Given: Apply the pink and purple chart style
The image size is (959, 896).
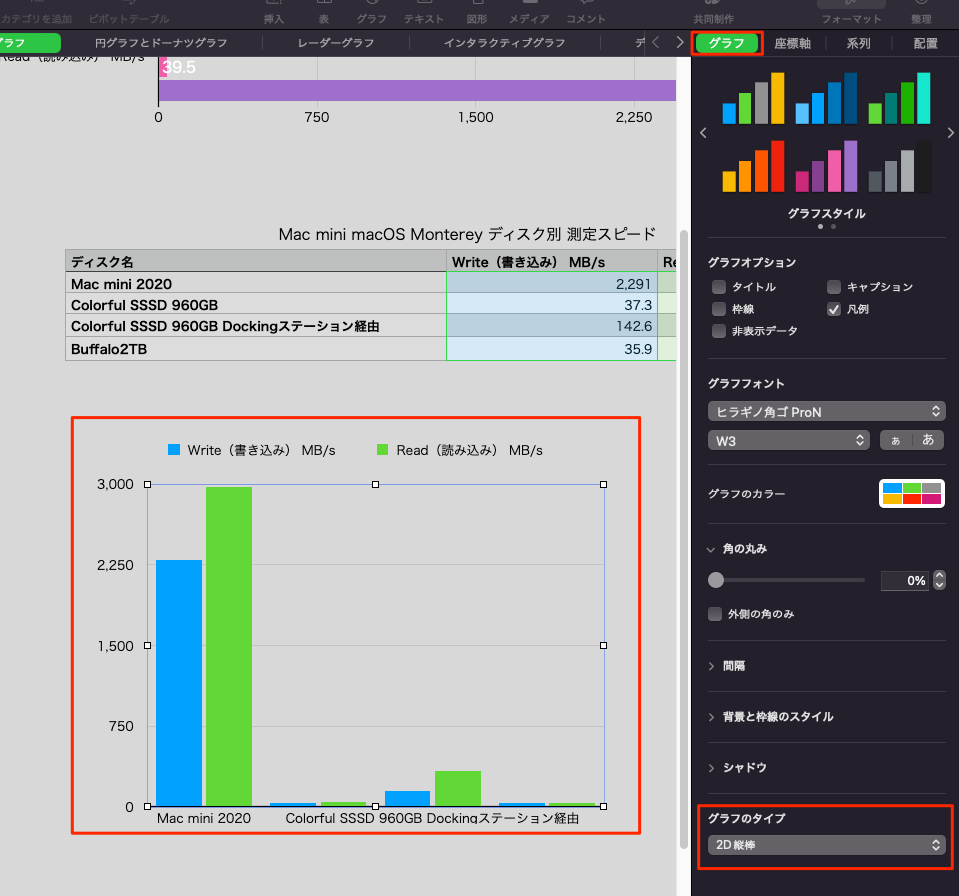Looking at the screenshot, I should click(x=826, y=166).
